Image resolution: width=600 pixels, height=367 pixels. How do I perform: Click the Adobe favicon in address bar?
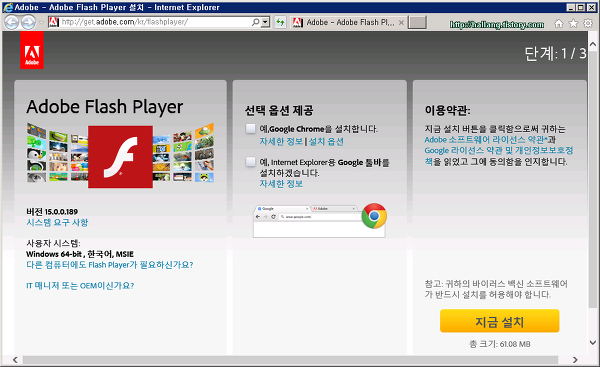54,22
